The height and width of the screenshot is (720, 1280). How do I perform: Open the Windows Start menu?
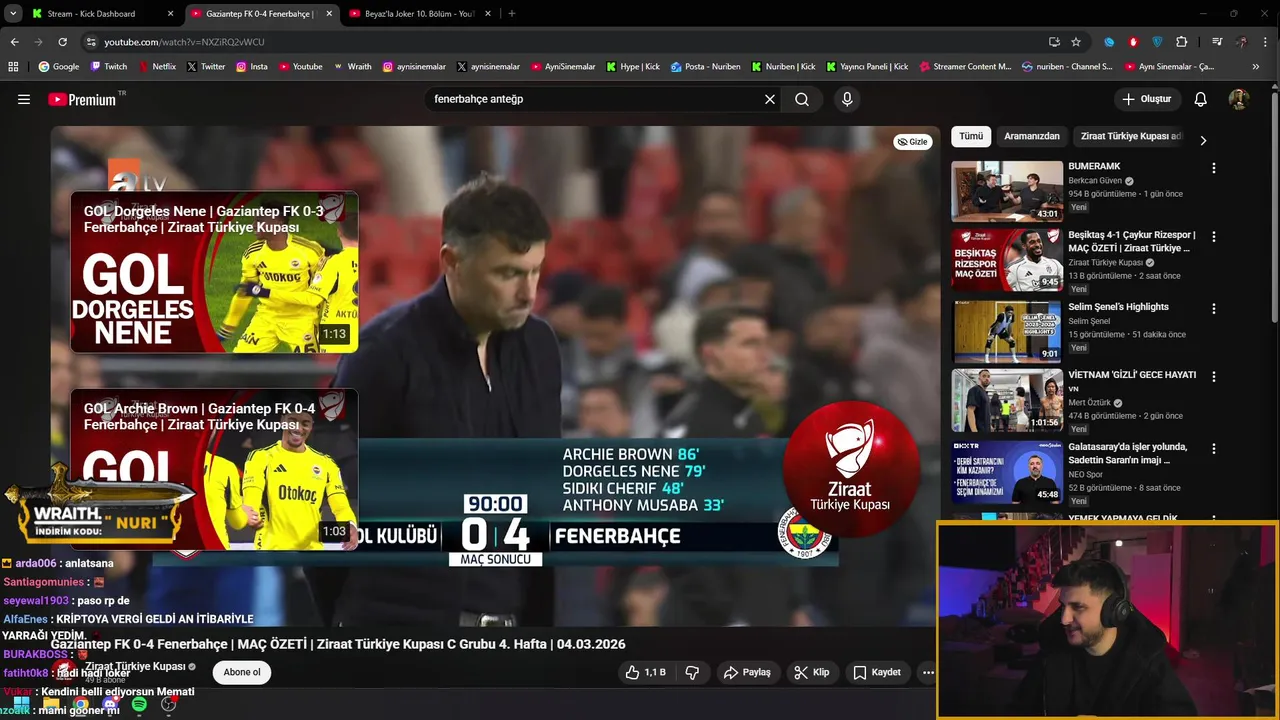(x=21, y=705)
